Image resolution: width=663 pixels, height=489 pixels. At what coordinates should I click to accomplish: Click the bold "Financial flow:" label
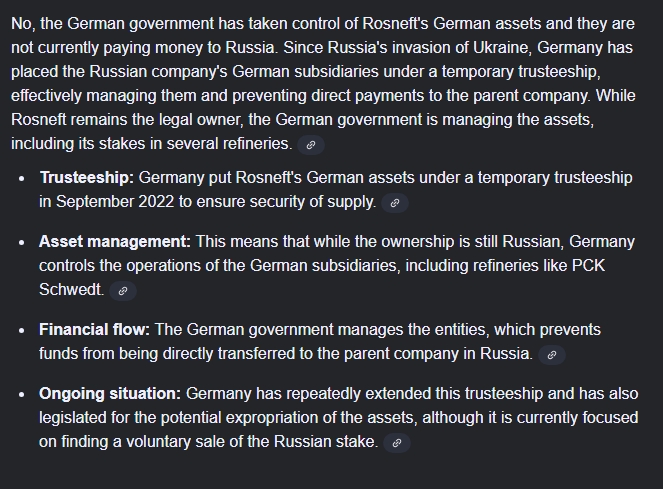coord(95,330)
